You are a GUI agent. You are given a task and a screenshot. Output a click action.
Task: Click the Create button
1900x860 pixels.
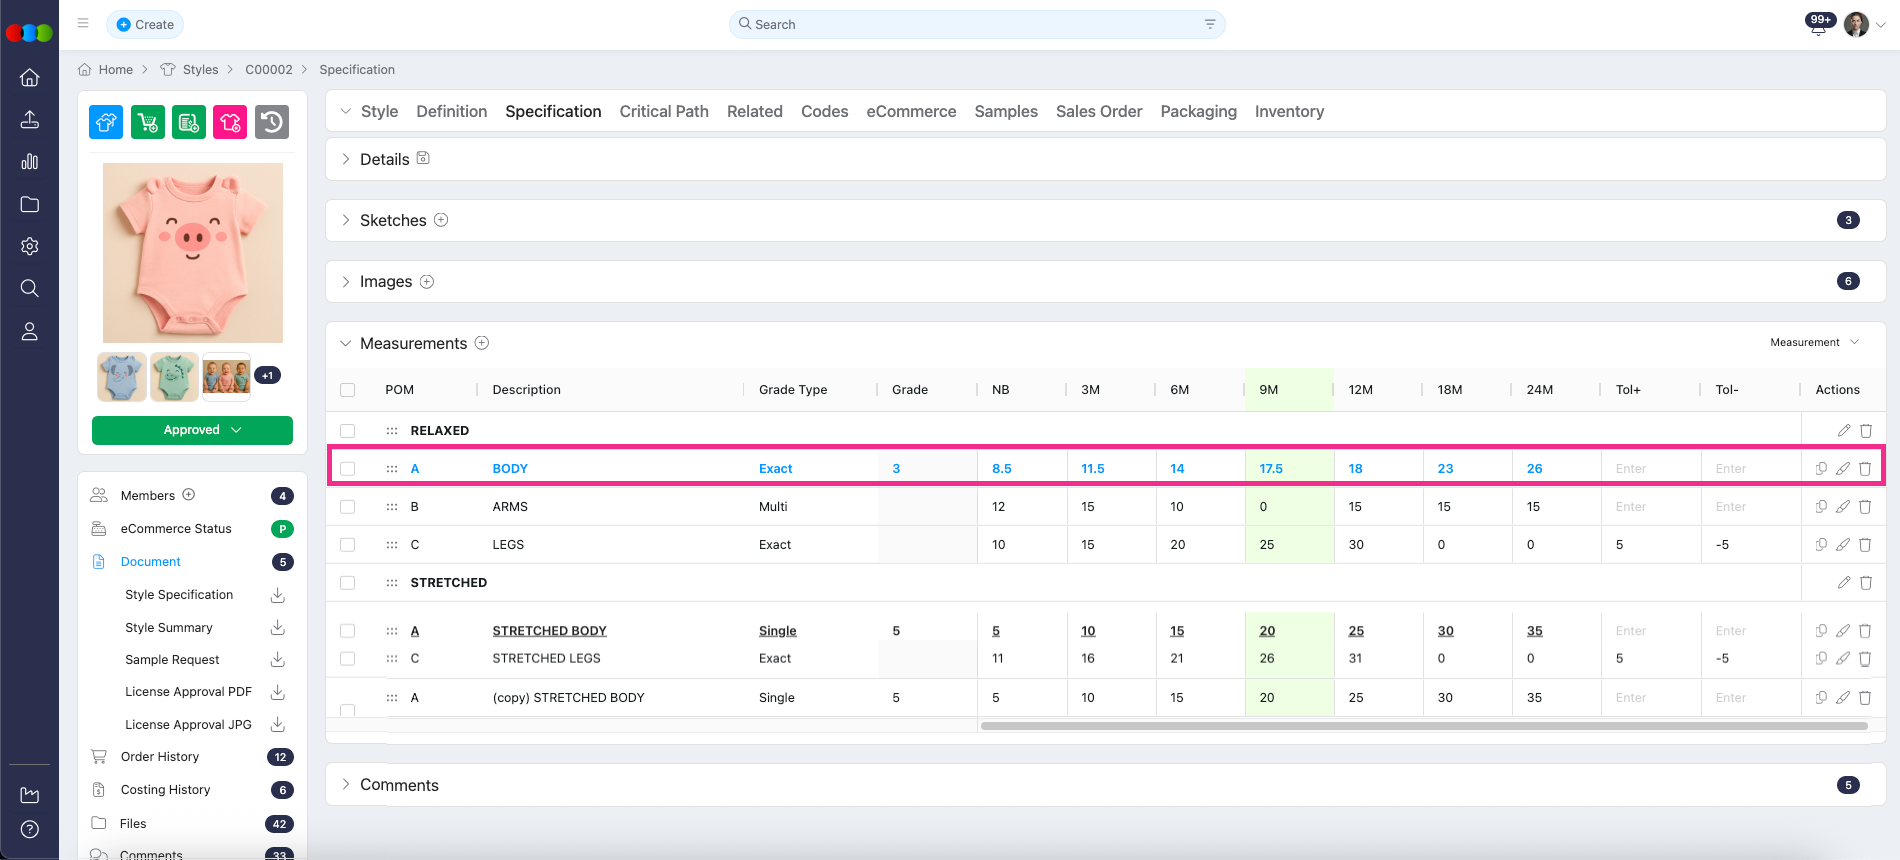(x=145, y=24)
